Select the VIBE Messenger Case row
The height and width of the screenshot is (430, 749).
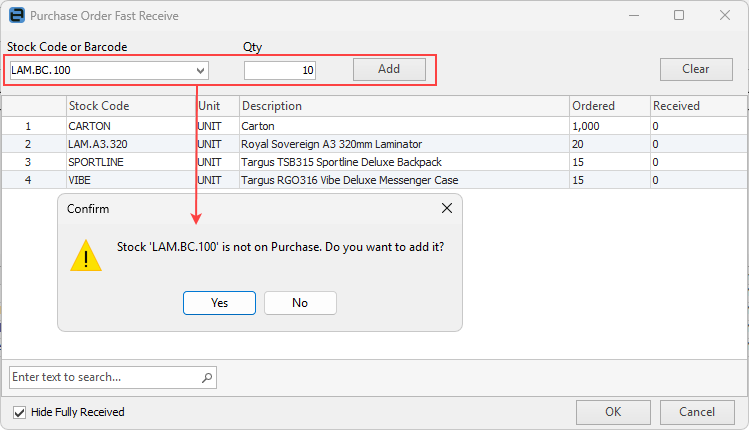coord(300,180)
